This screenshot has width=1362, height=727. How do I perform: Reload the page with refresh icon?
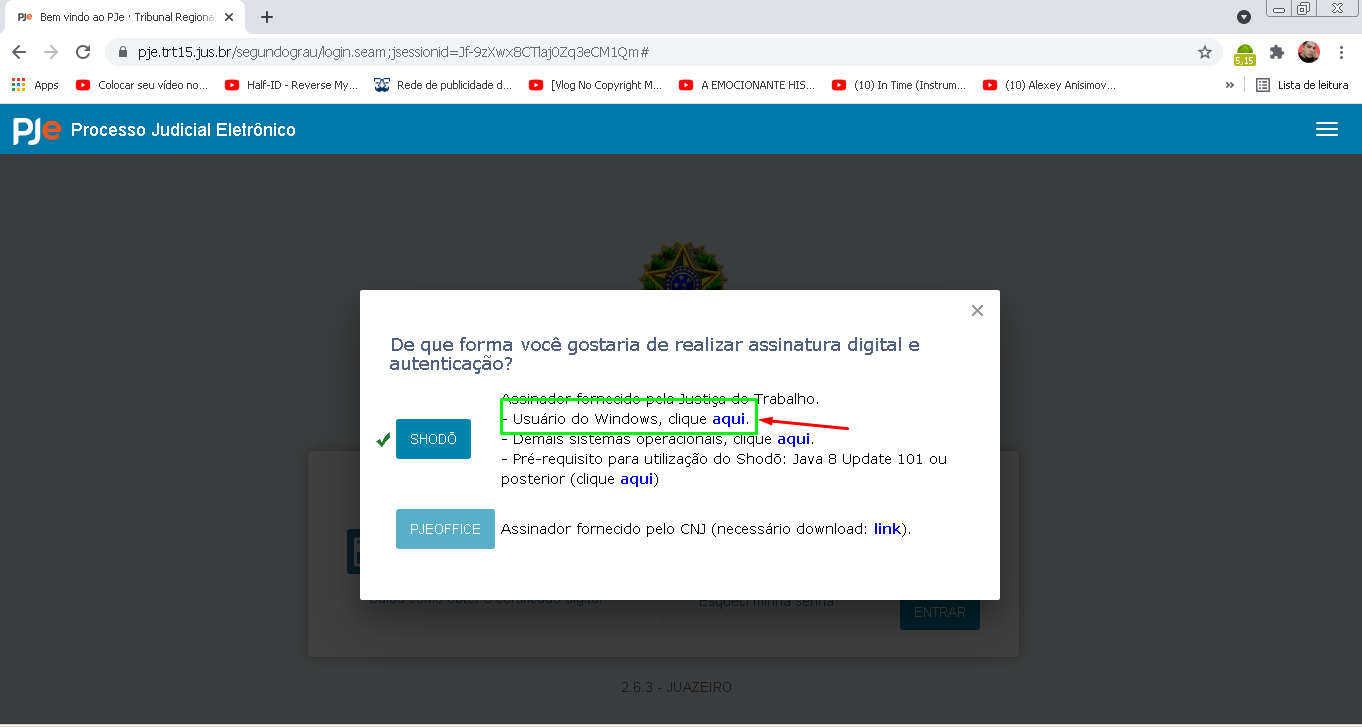pos(83,52)
